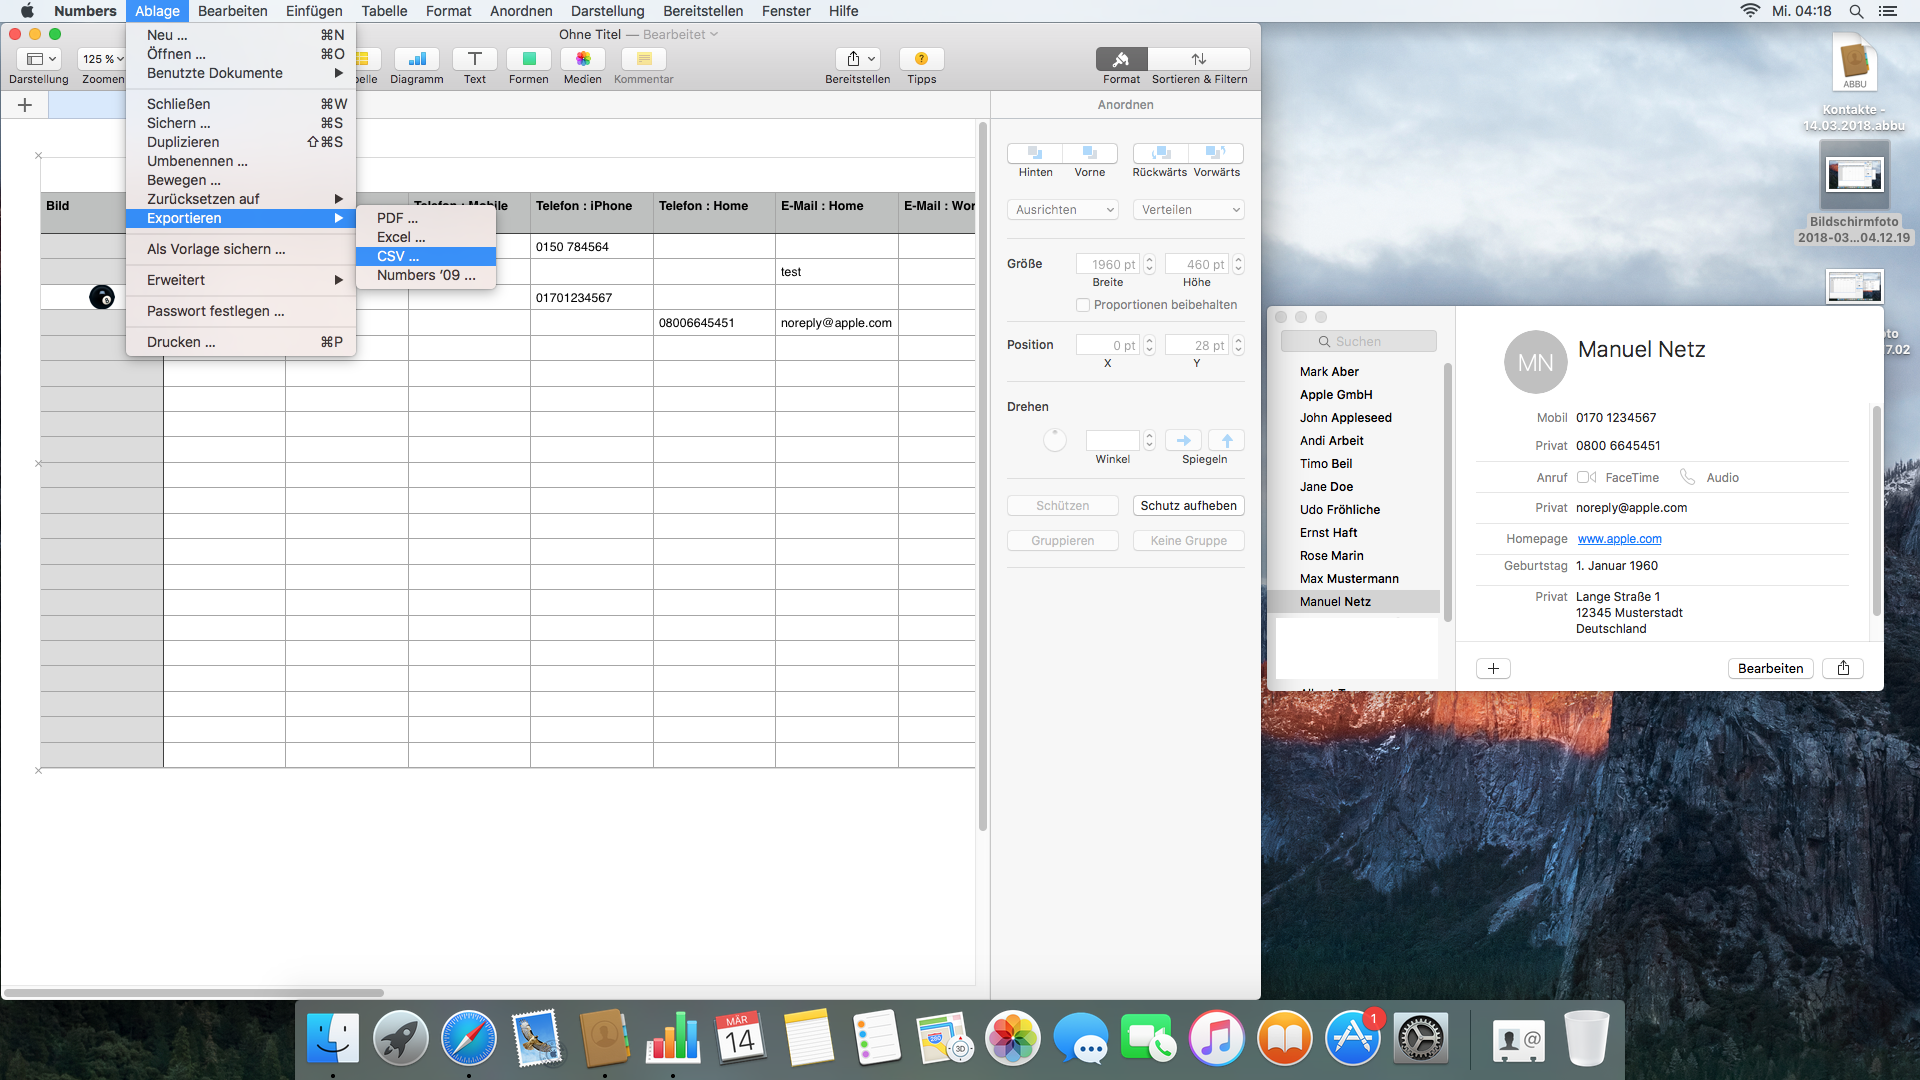This screenshot has height=1080, width=1920.
Task: Click the Text box toolbar icon
Action: (x=474, y=59)
